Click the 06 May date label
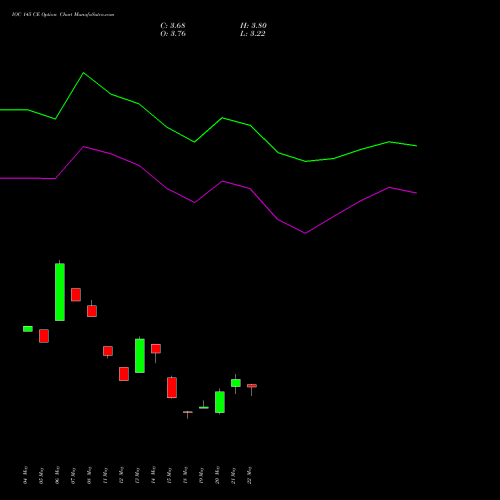This screenshot has height=500, width=500. click(58, 475)
